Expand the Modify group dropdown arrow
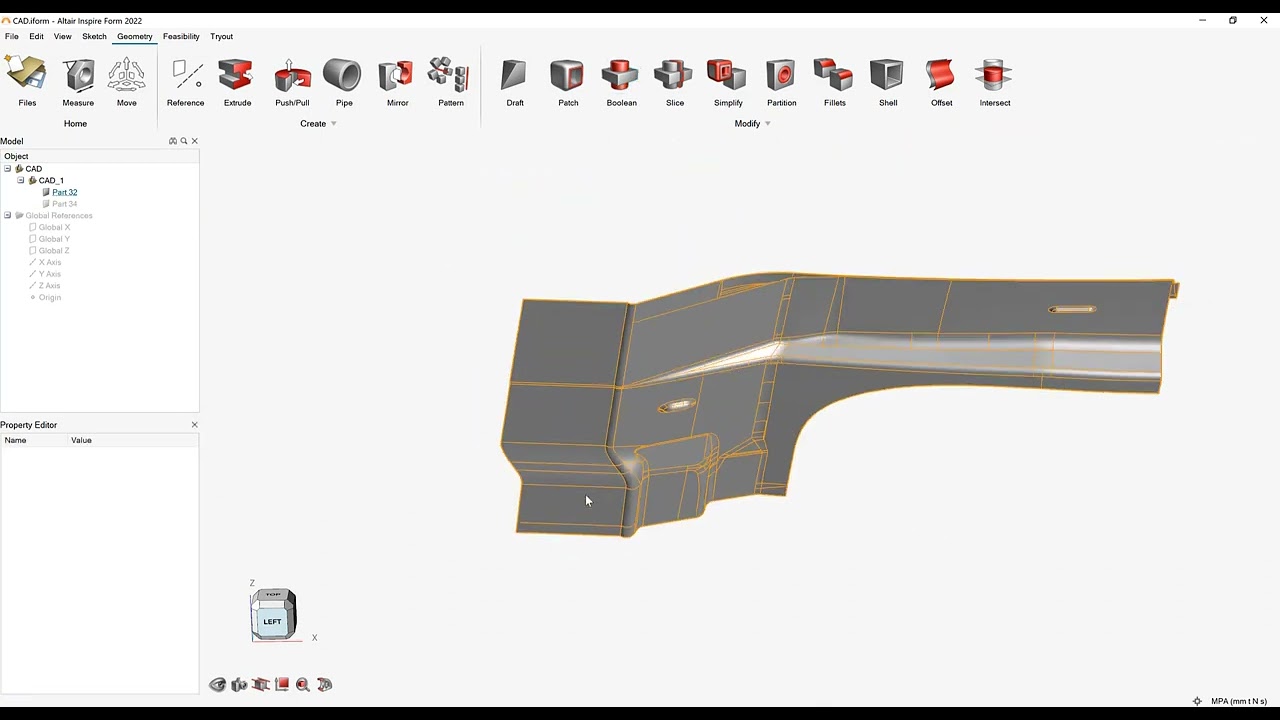1280x720 pixels. coord(768,124)
